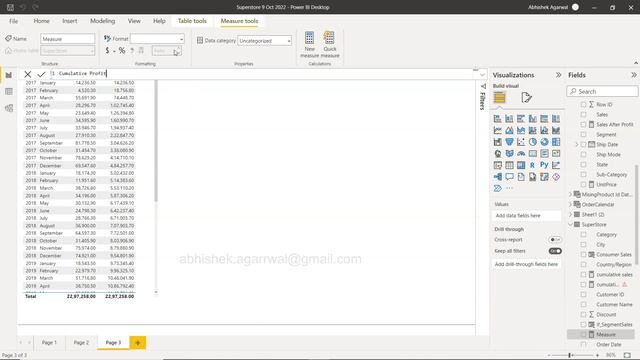Check the Category field checkbox

[x=583, y=235]
